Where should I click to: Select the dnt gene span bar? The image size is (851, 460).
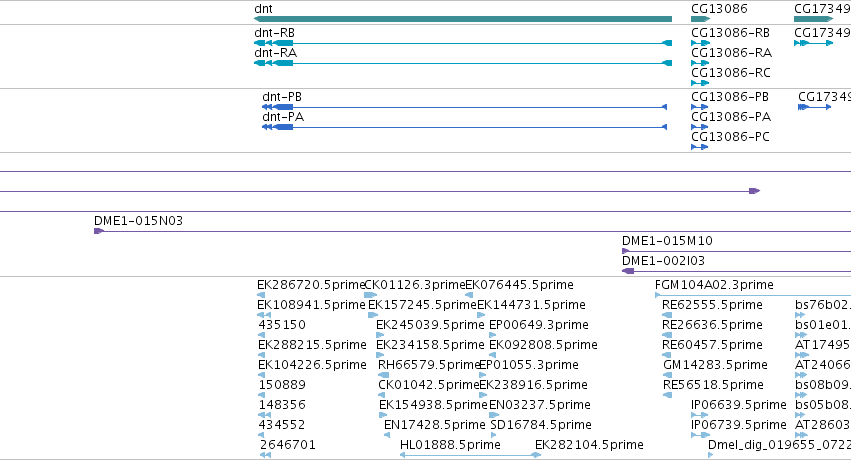463,19
